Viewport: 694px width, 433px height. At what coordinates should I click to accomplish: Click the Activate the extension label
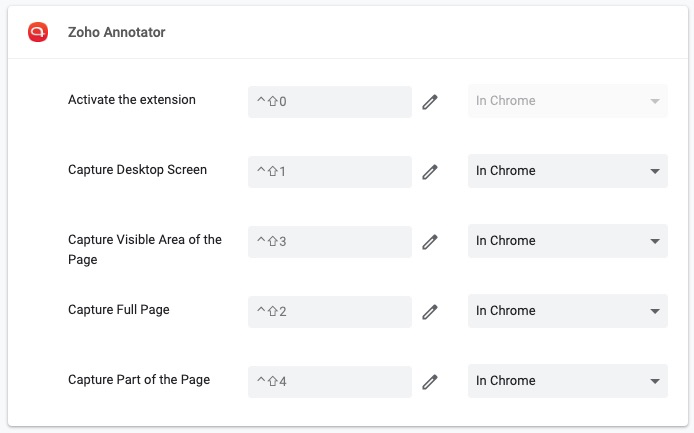click(x=131, y=100)
